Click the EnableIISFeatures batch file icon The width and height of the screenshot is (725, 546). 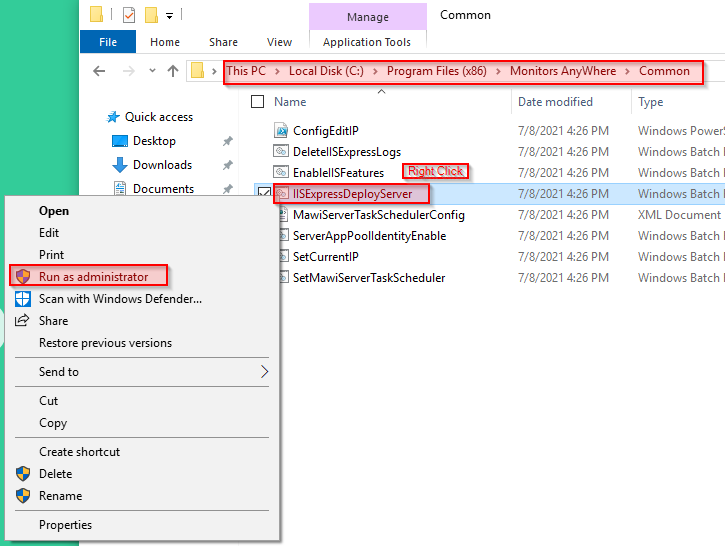pos(281,173)
